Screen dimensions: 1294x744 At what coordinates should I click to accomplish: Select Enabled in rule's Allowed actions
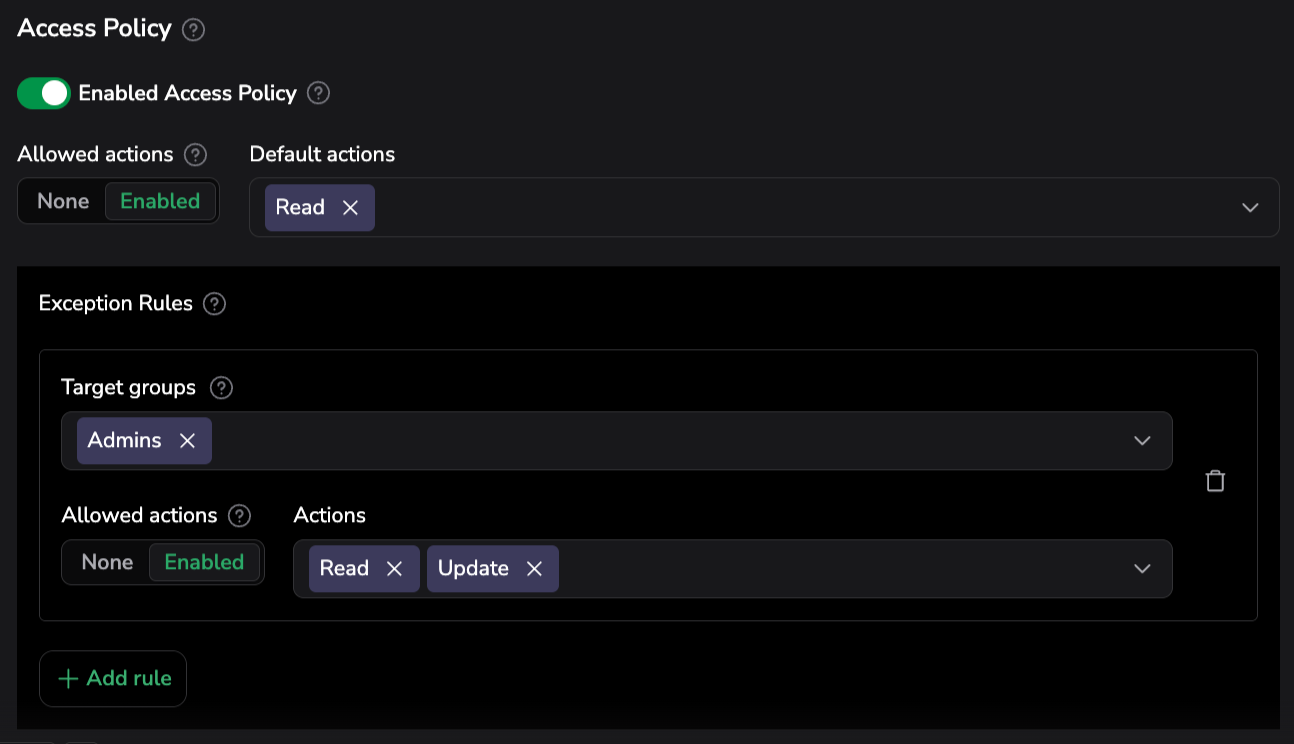tap(204, 562)
